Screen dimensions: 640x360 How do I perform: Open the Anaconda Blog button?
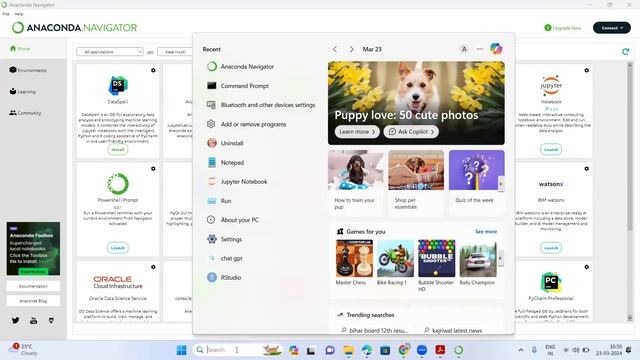click(33, 301)
